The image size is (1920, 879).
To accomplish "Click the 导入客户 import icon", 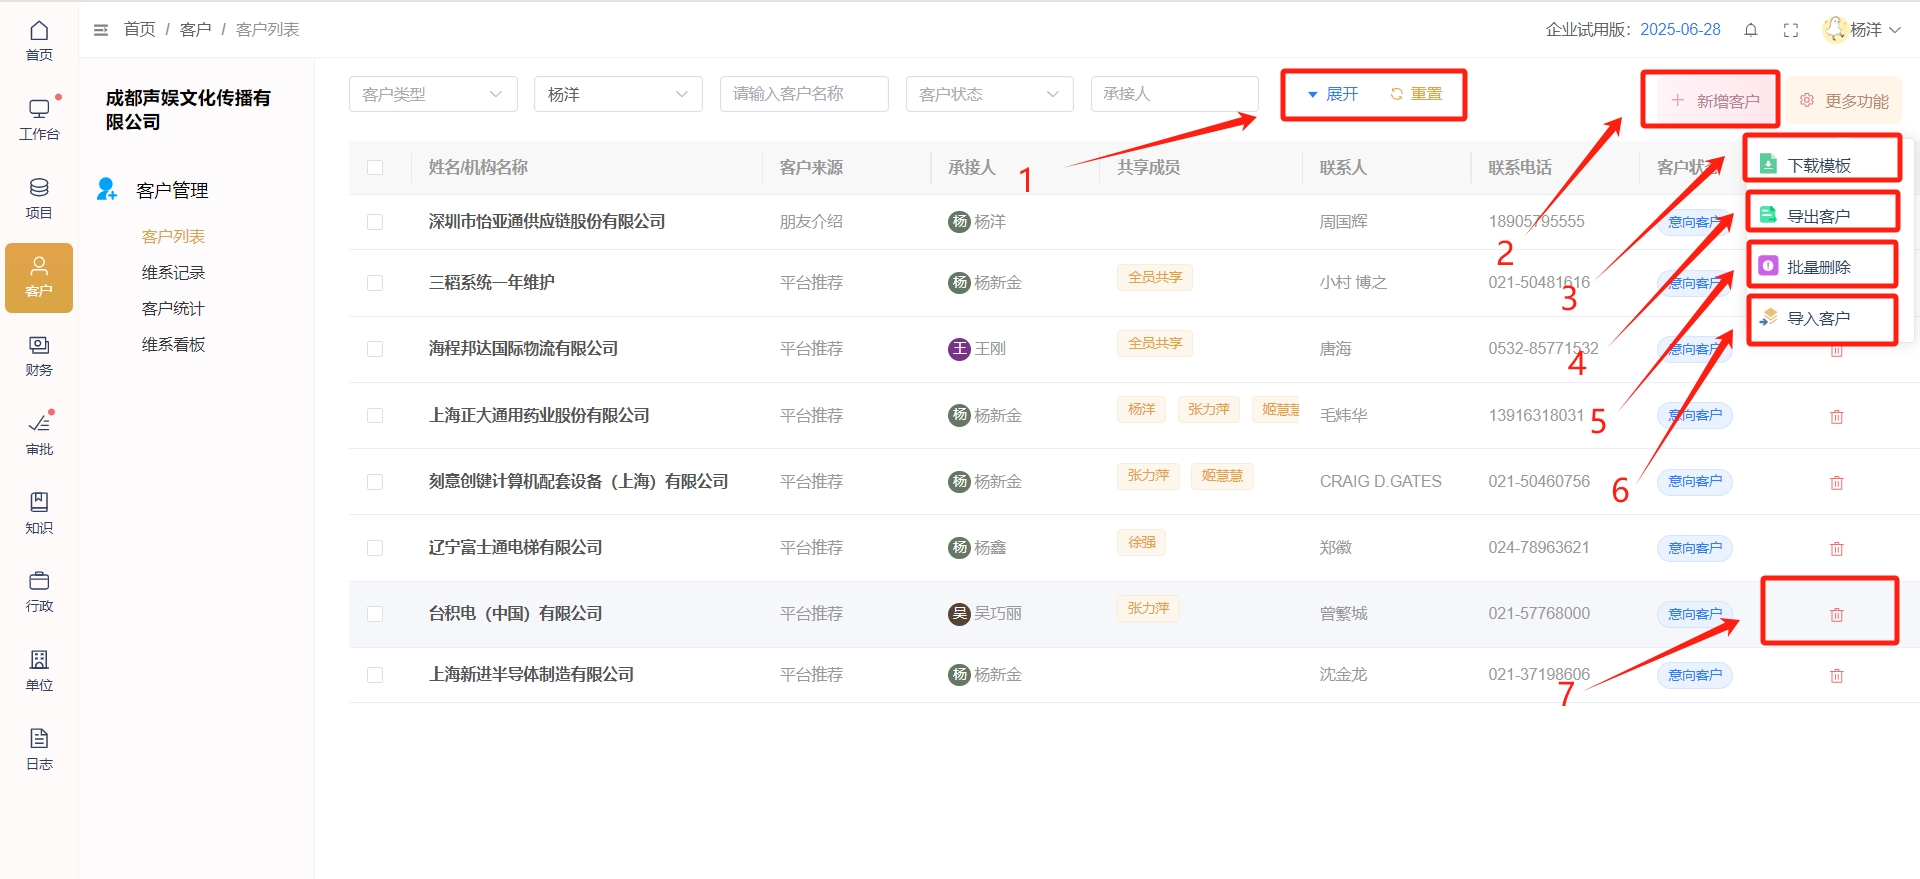I will [x=1768, y=317].
